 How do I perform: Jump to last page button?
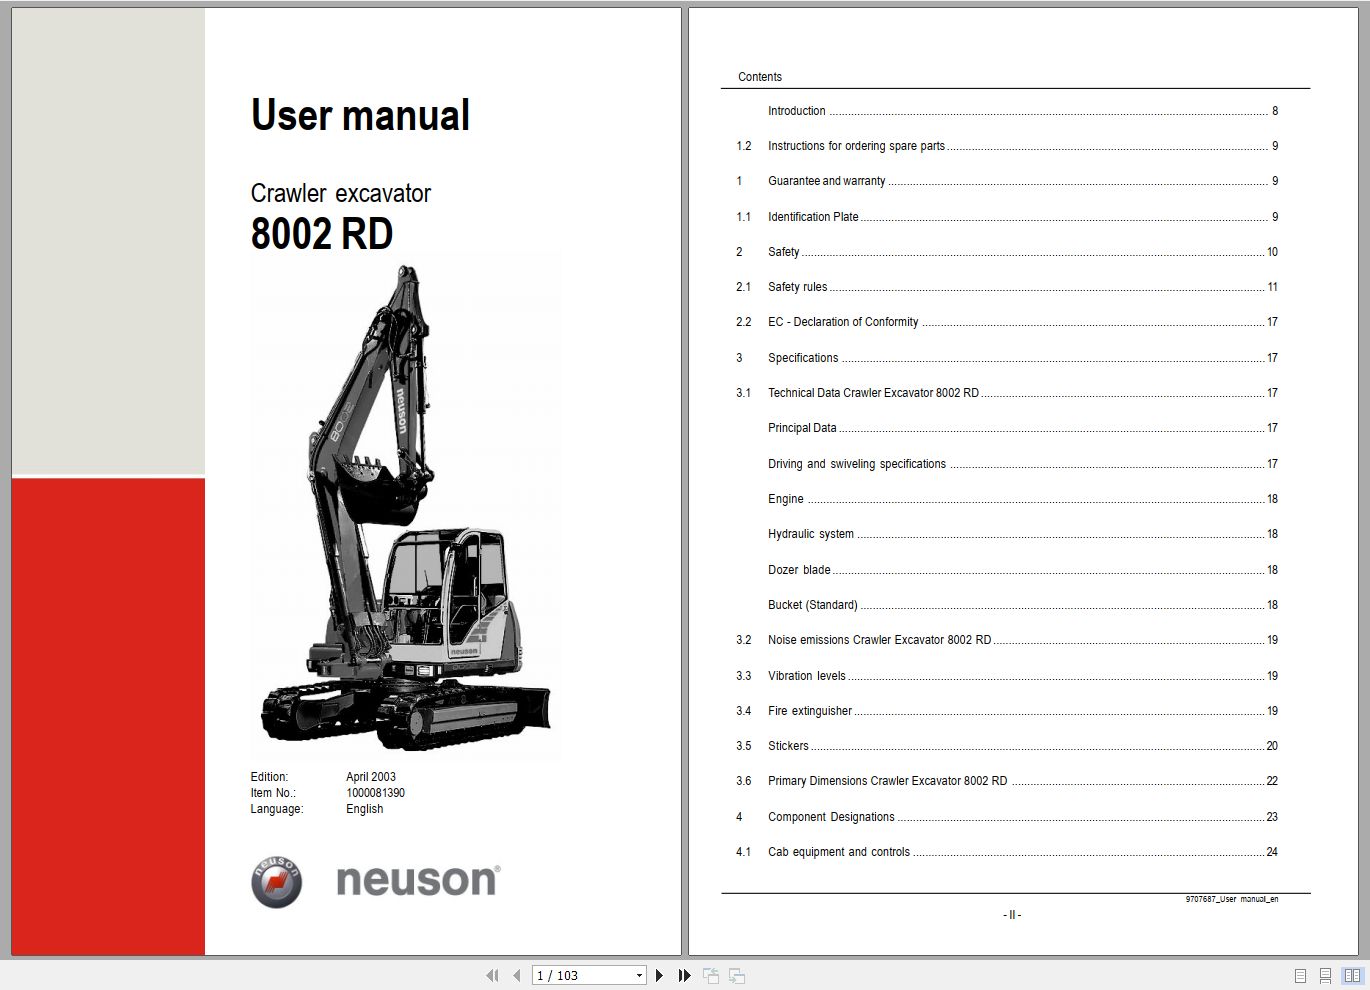[684, 976]
